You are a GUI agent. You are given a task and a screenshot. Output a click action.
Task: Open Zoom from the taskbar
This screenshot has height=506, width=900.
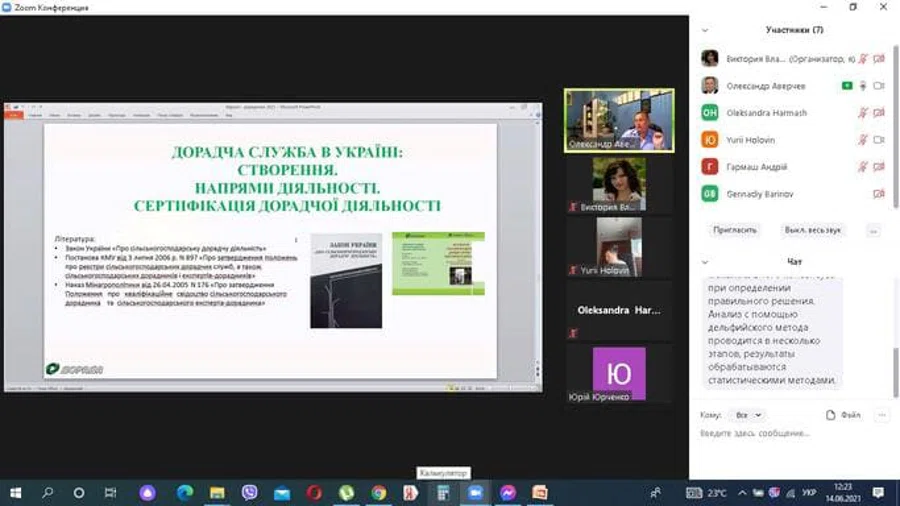[475, 493]
